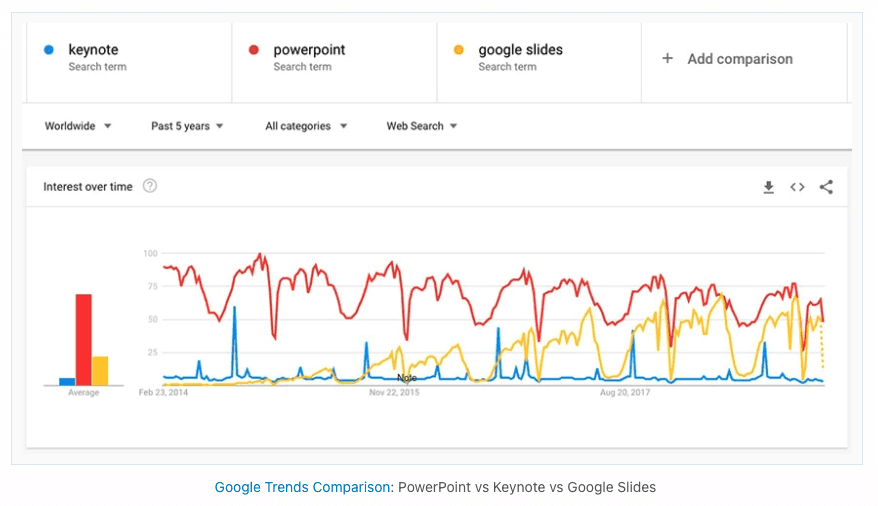Select the google slides search term
This screenshot has width=878, height=506.
pyautogui.click(x=520, y=50)
